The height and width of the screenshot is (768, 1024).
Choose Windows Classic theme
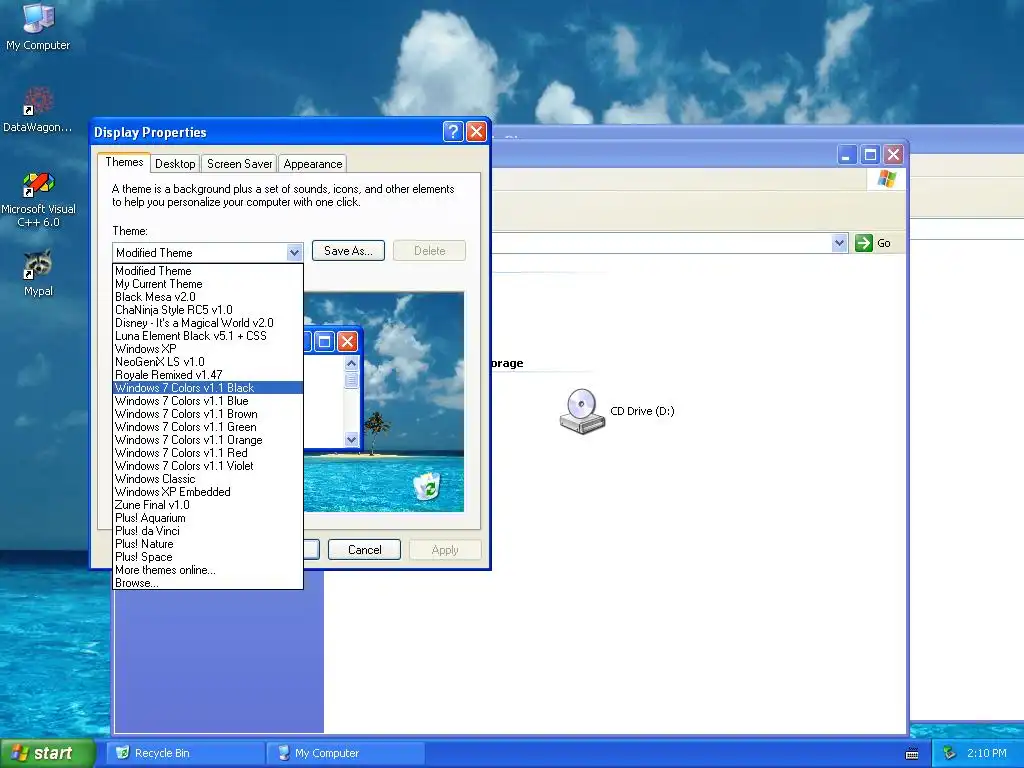(208, 479)
